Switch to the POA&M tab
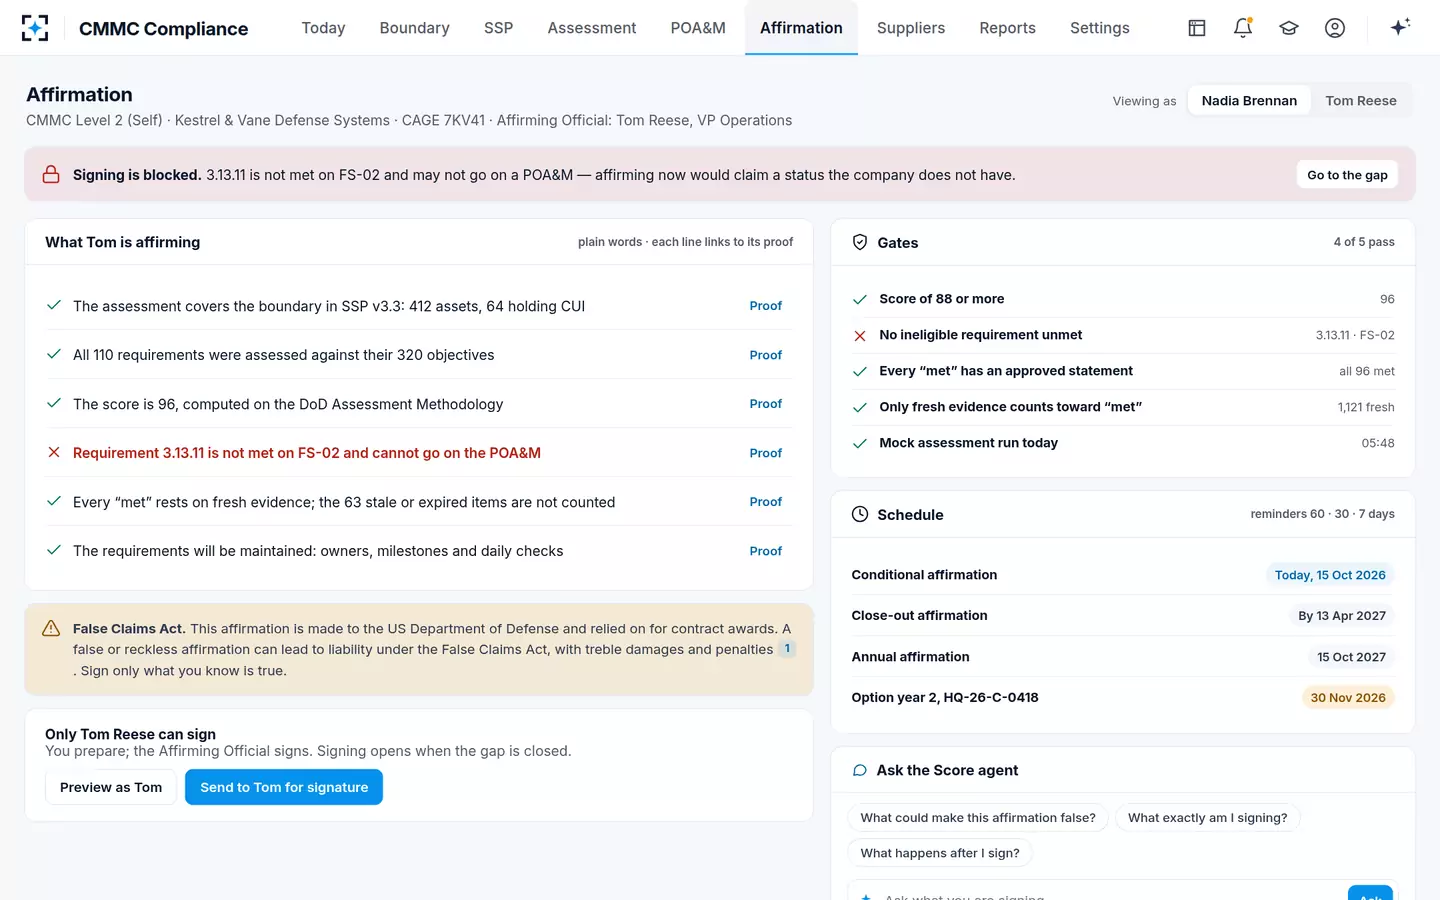This screenshot has width=1440, height=900. point(698,28)
